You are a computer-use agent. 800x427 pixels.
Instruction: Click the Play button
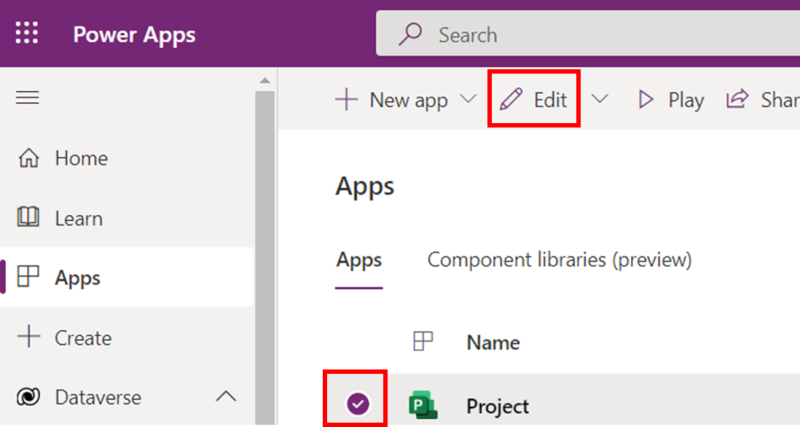[x=671, y=100]
